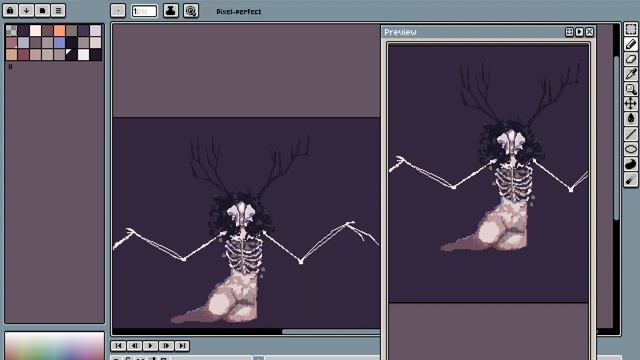Open the palette presets icon

click(42, 10)
